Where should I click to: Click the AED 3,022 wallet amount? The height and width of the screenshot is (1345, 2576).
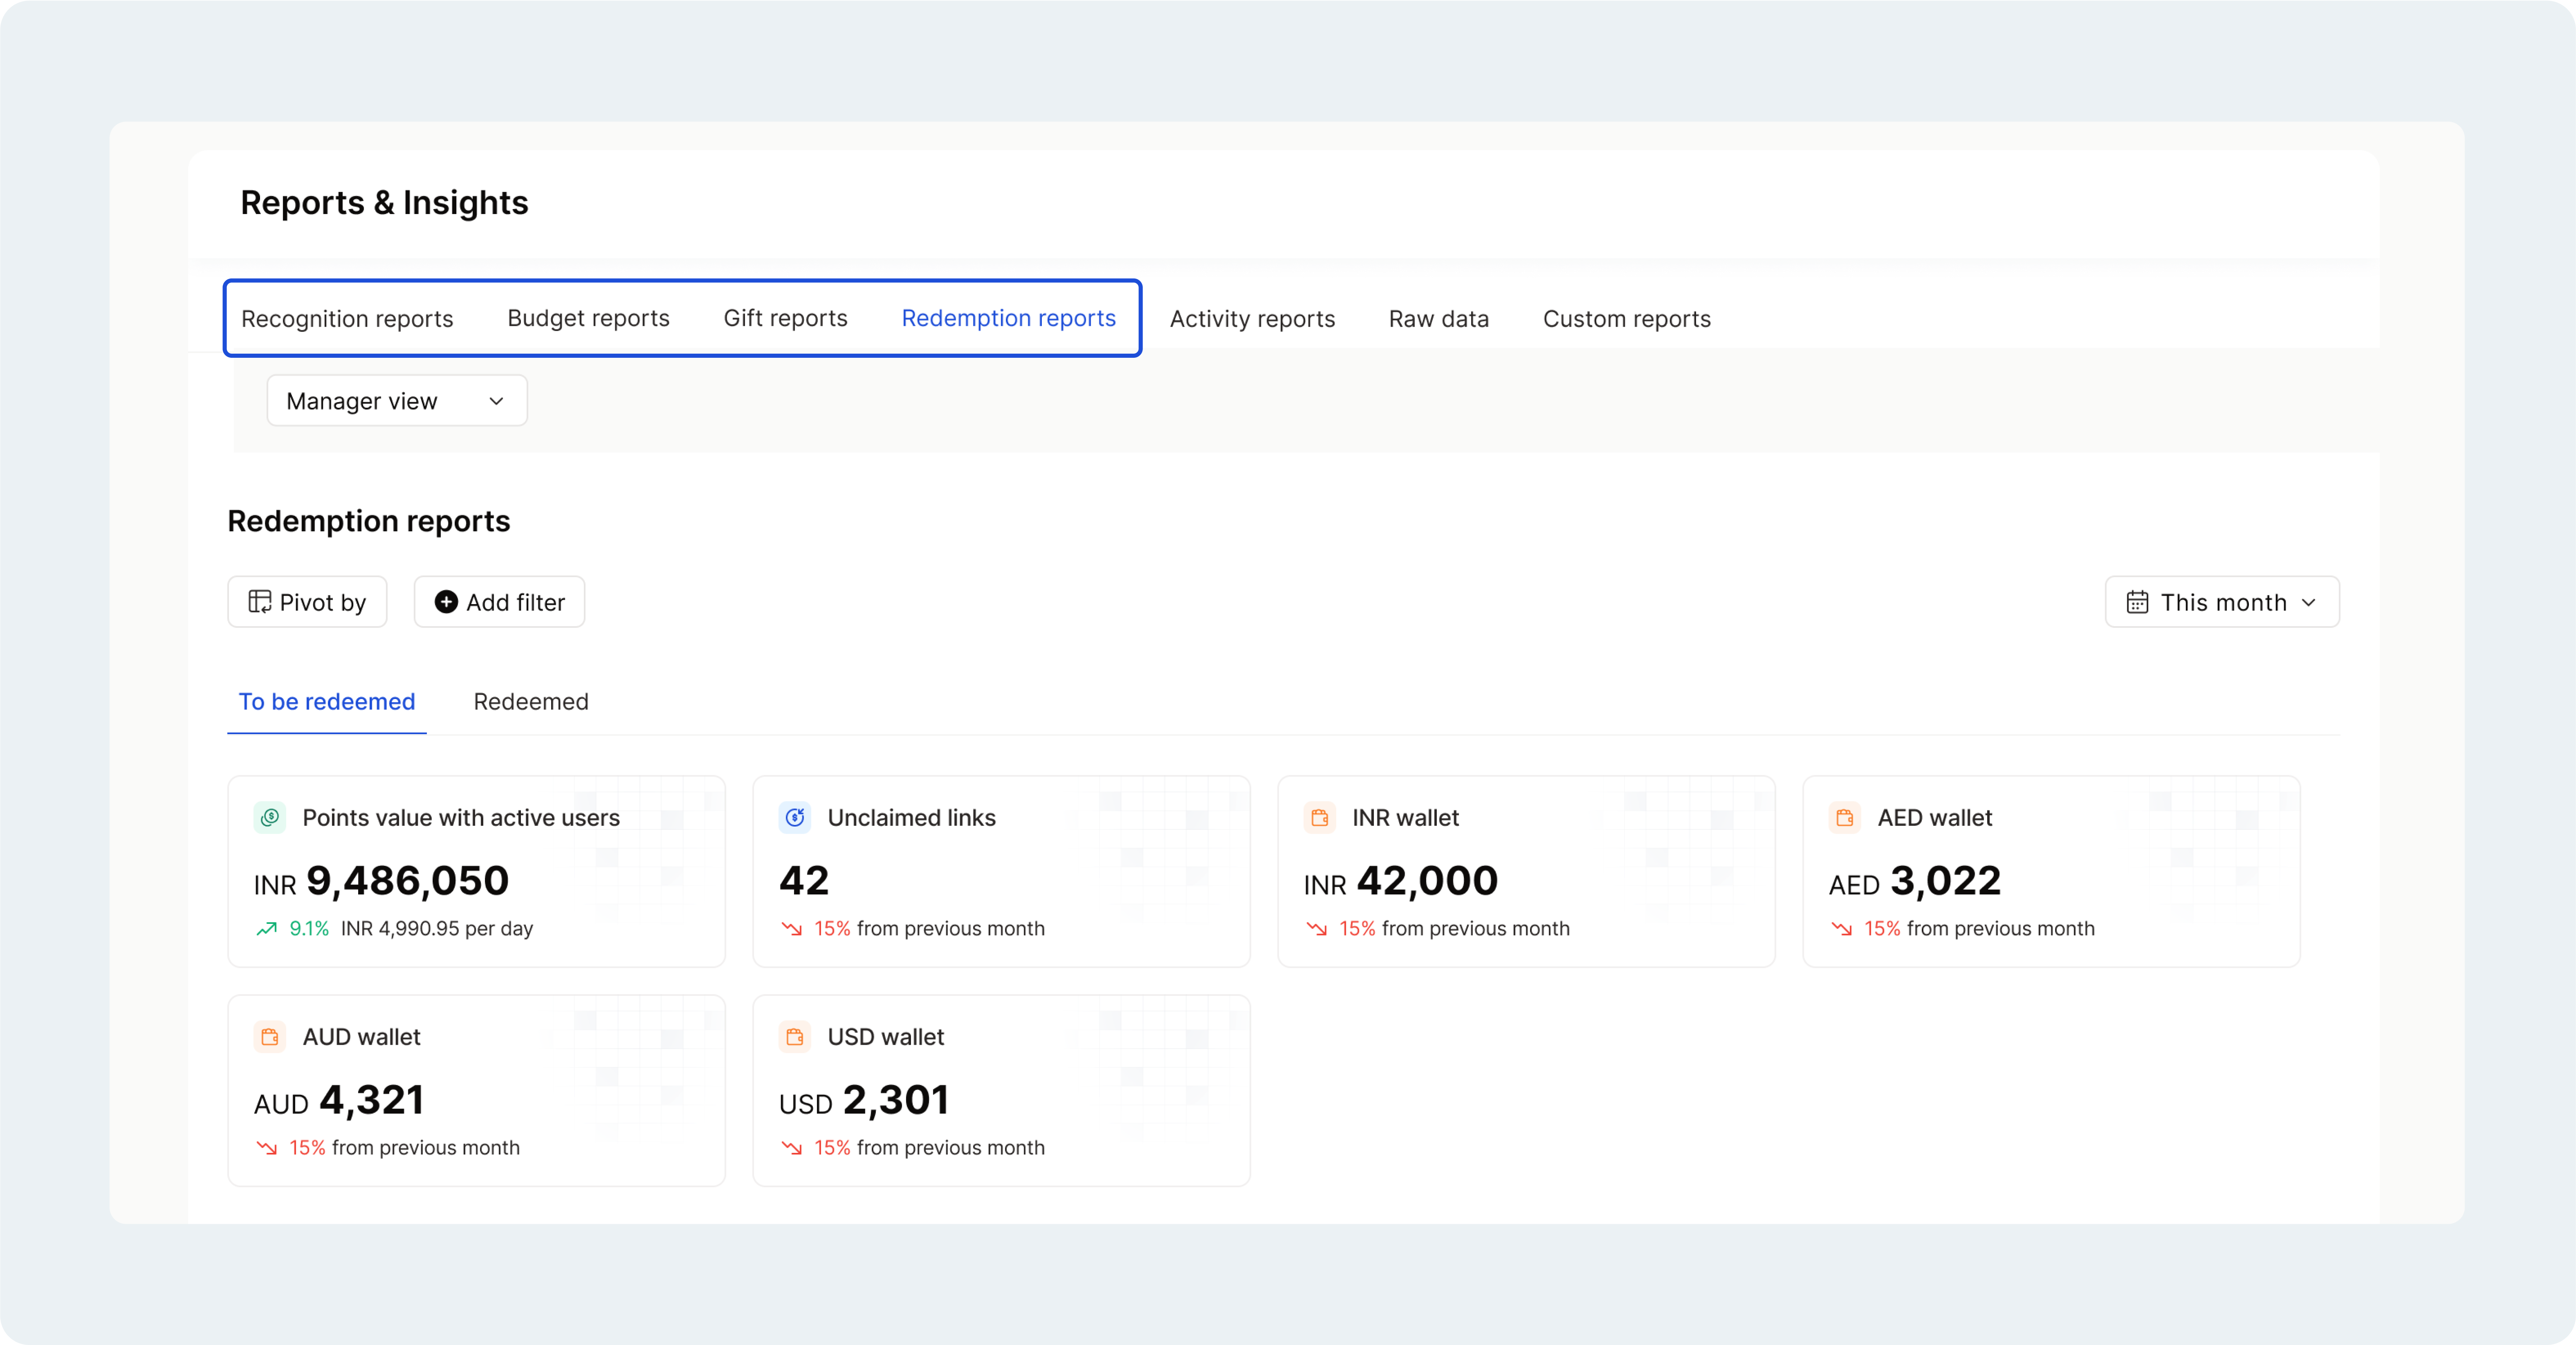(x=1915, y=881)
